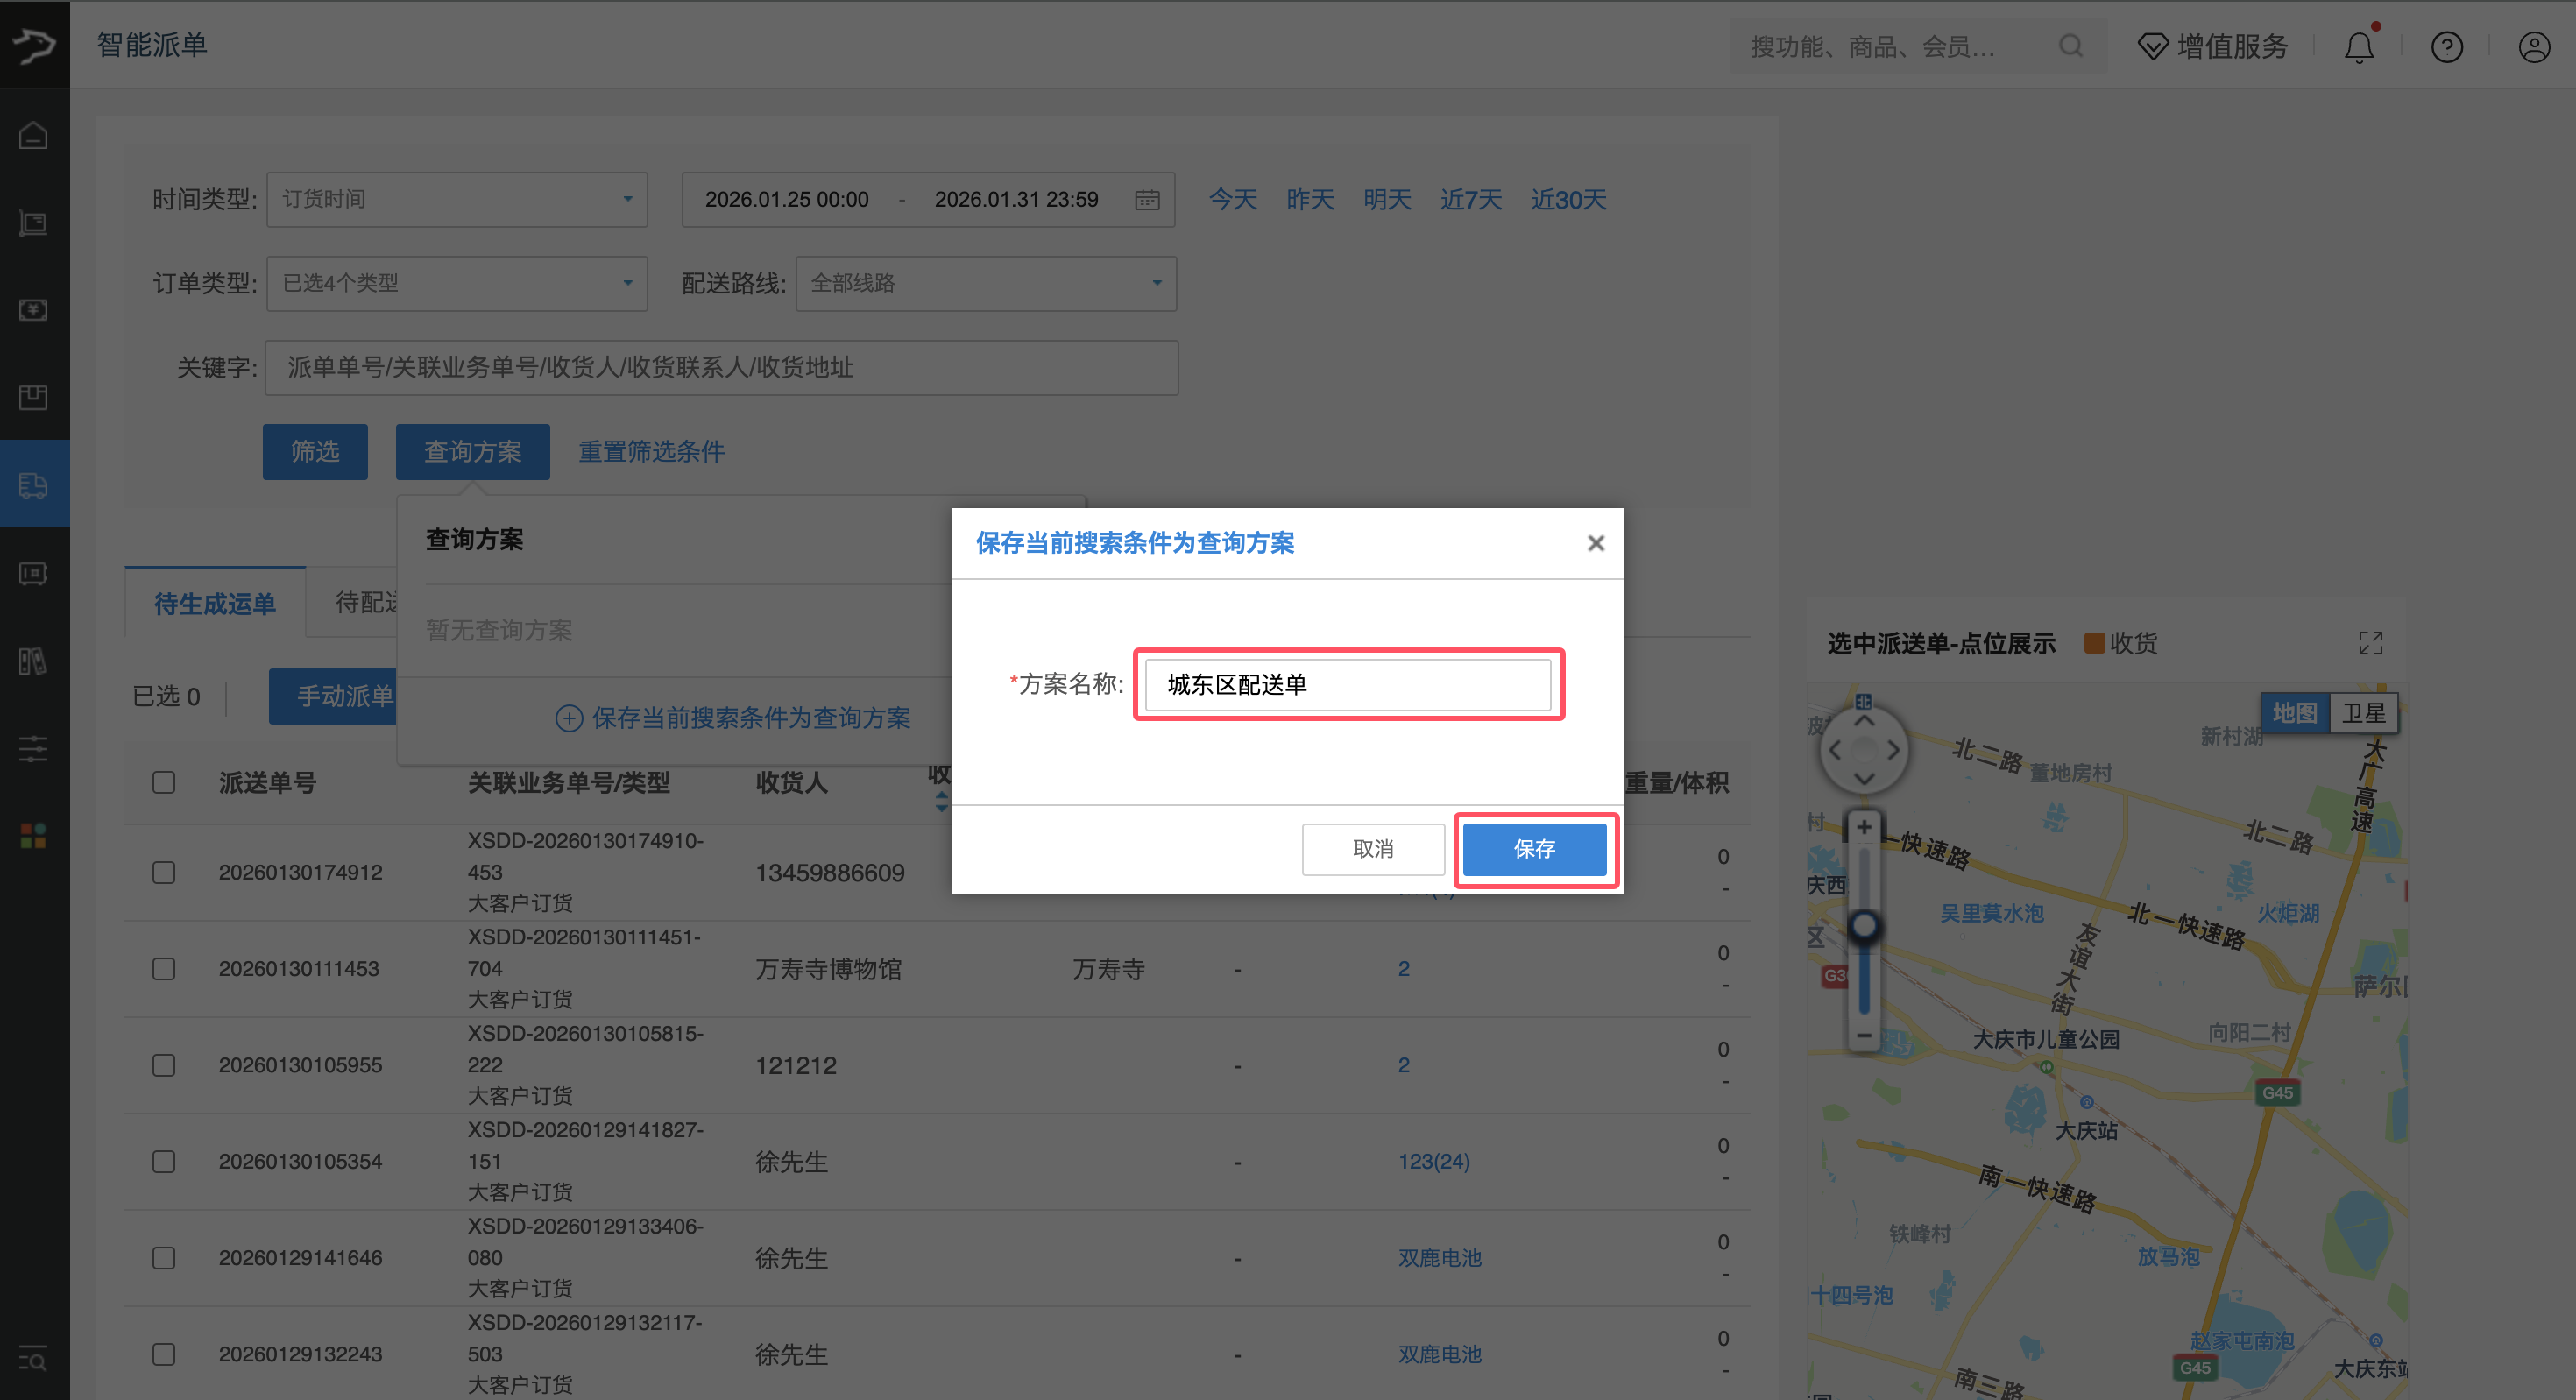Click the map zoom slider handle
This screenshot has width=2576, height=1400.
pyautogui.click(x=1864, y=925)
